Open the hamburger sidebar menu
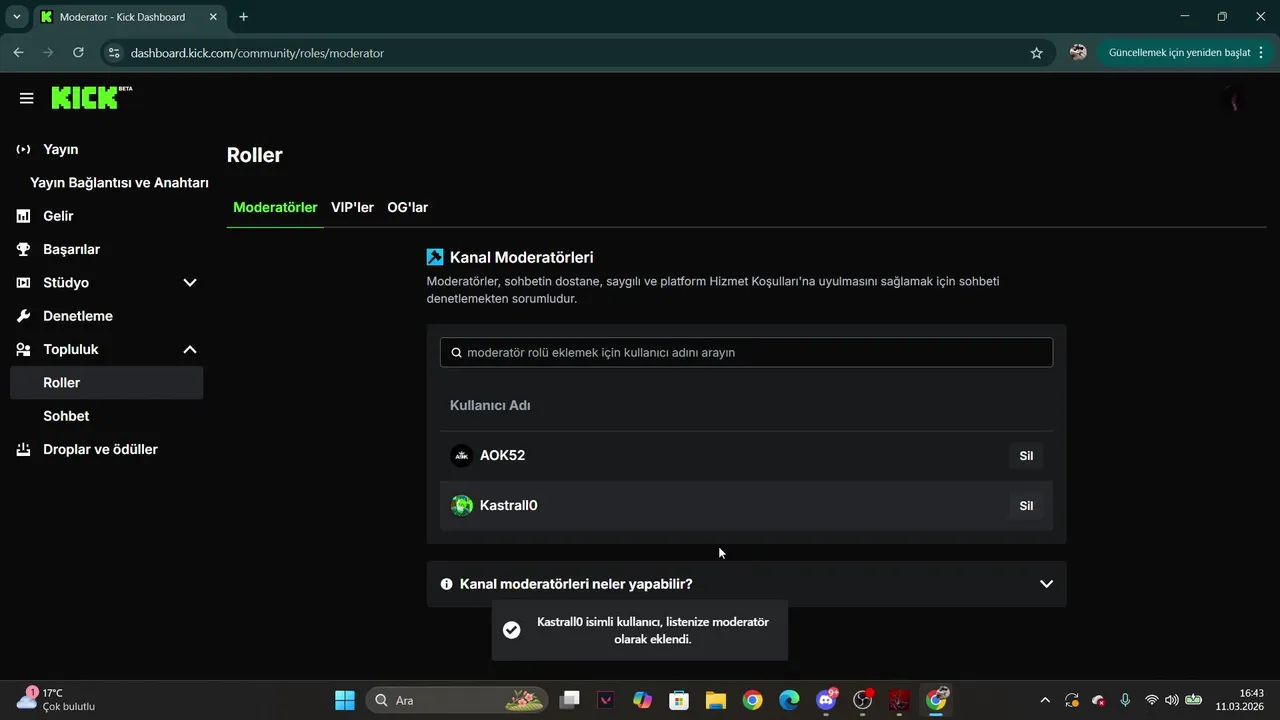 [26, 98]
